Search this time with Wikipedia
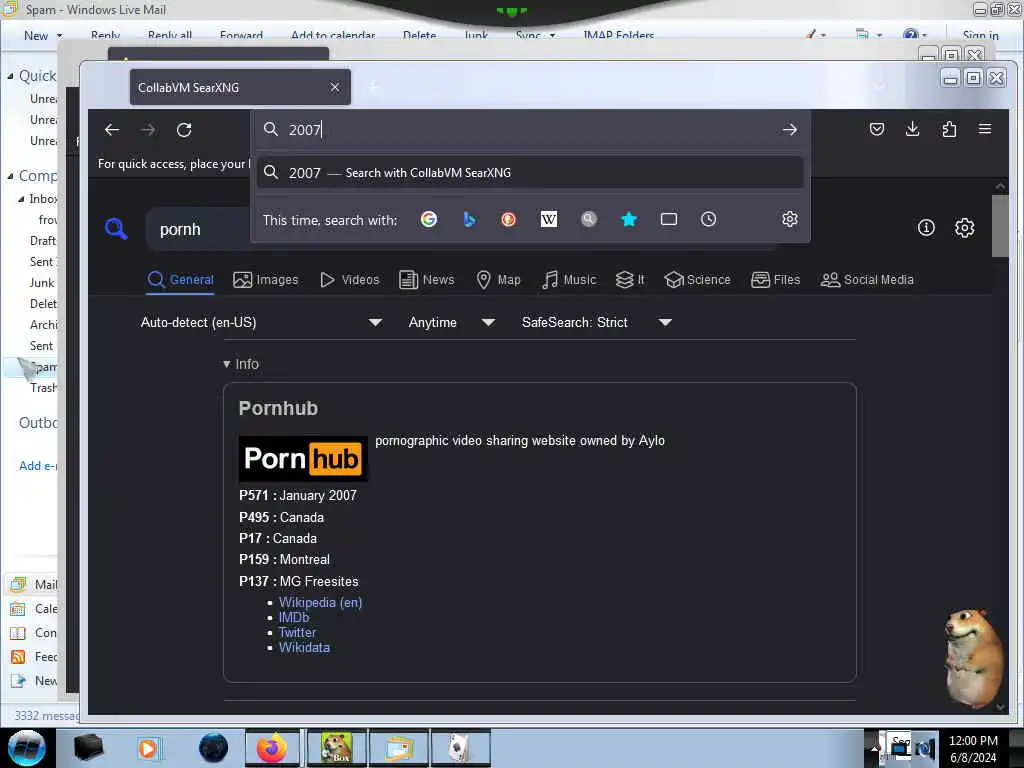Screen dimensions: 1024x768 (549, 219)
